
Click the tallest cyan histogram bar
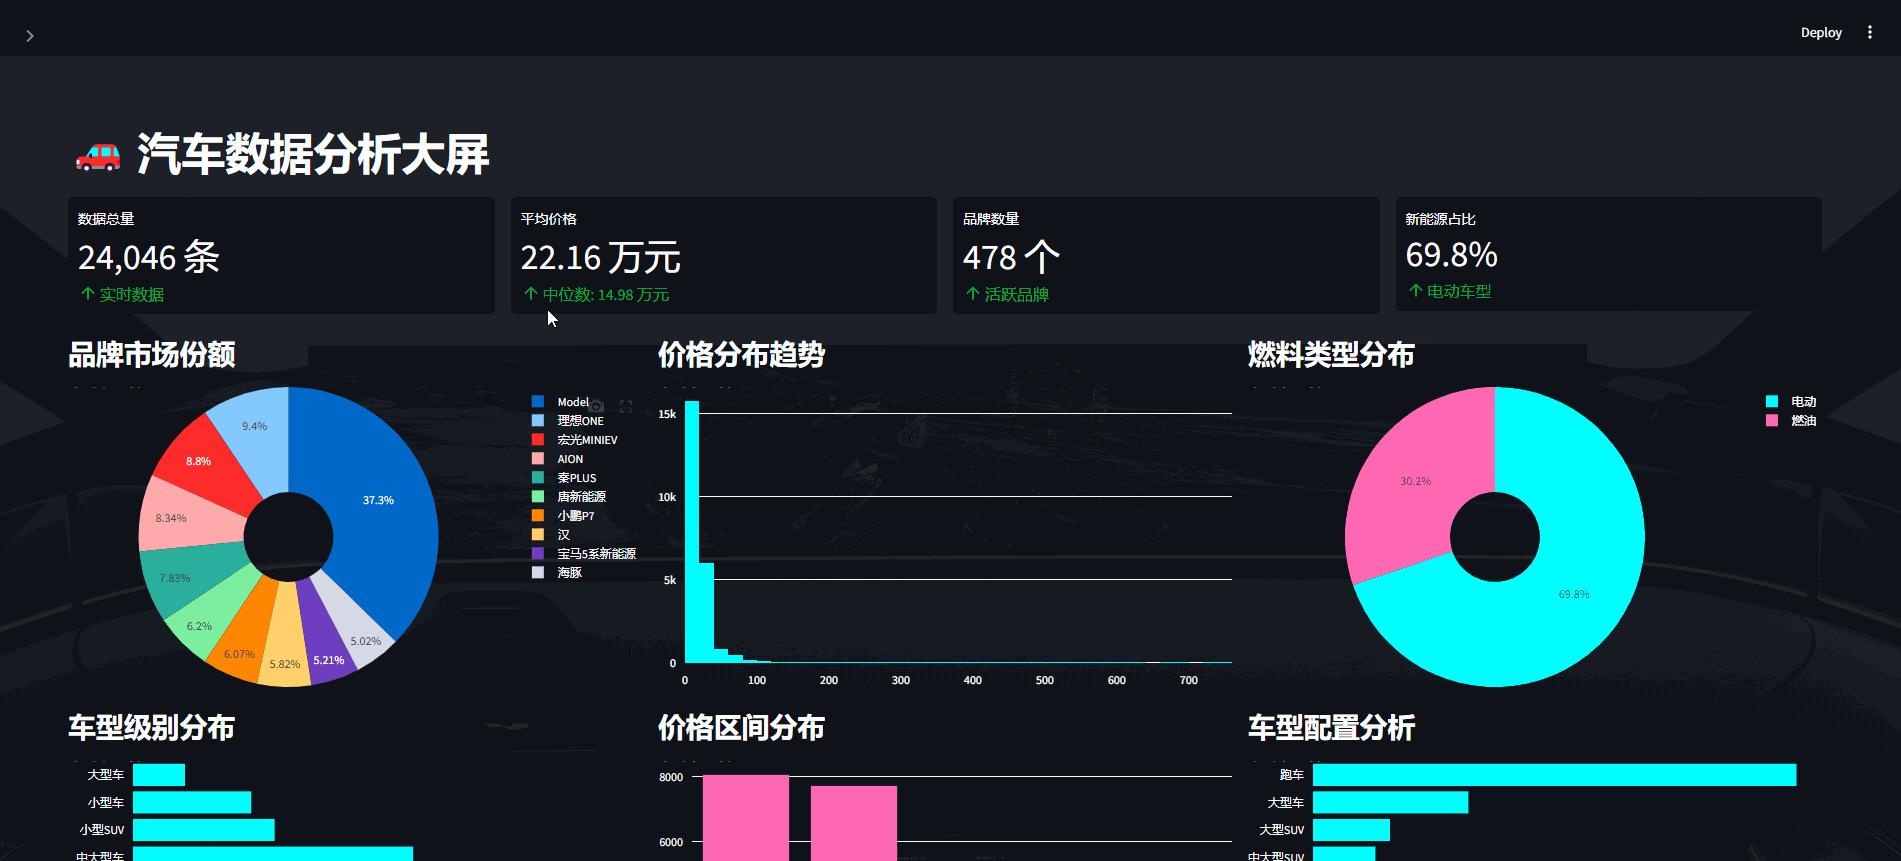pyautogui.click(x=692, y=532)
